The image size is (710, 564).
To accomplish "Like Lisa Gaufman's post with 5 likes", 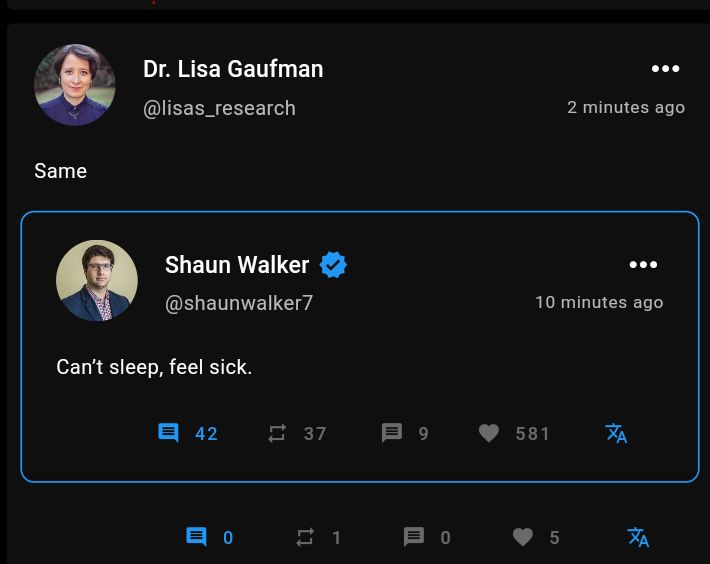I will [523, 537].
